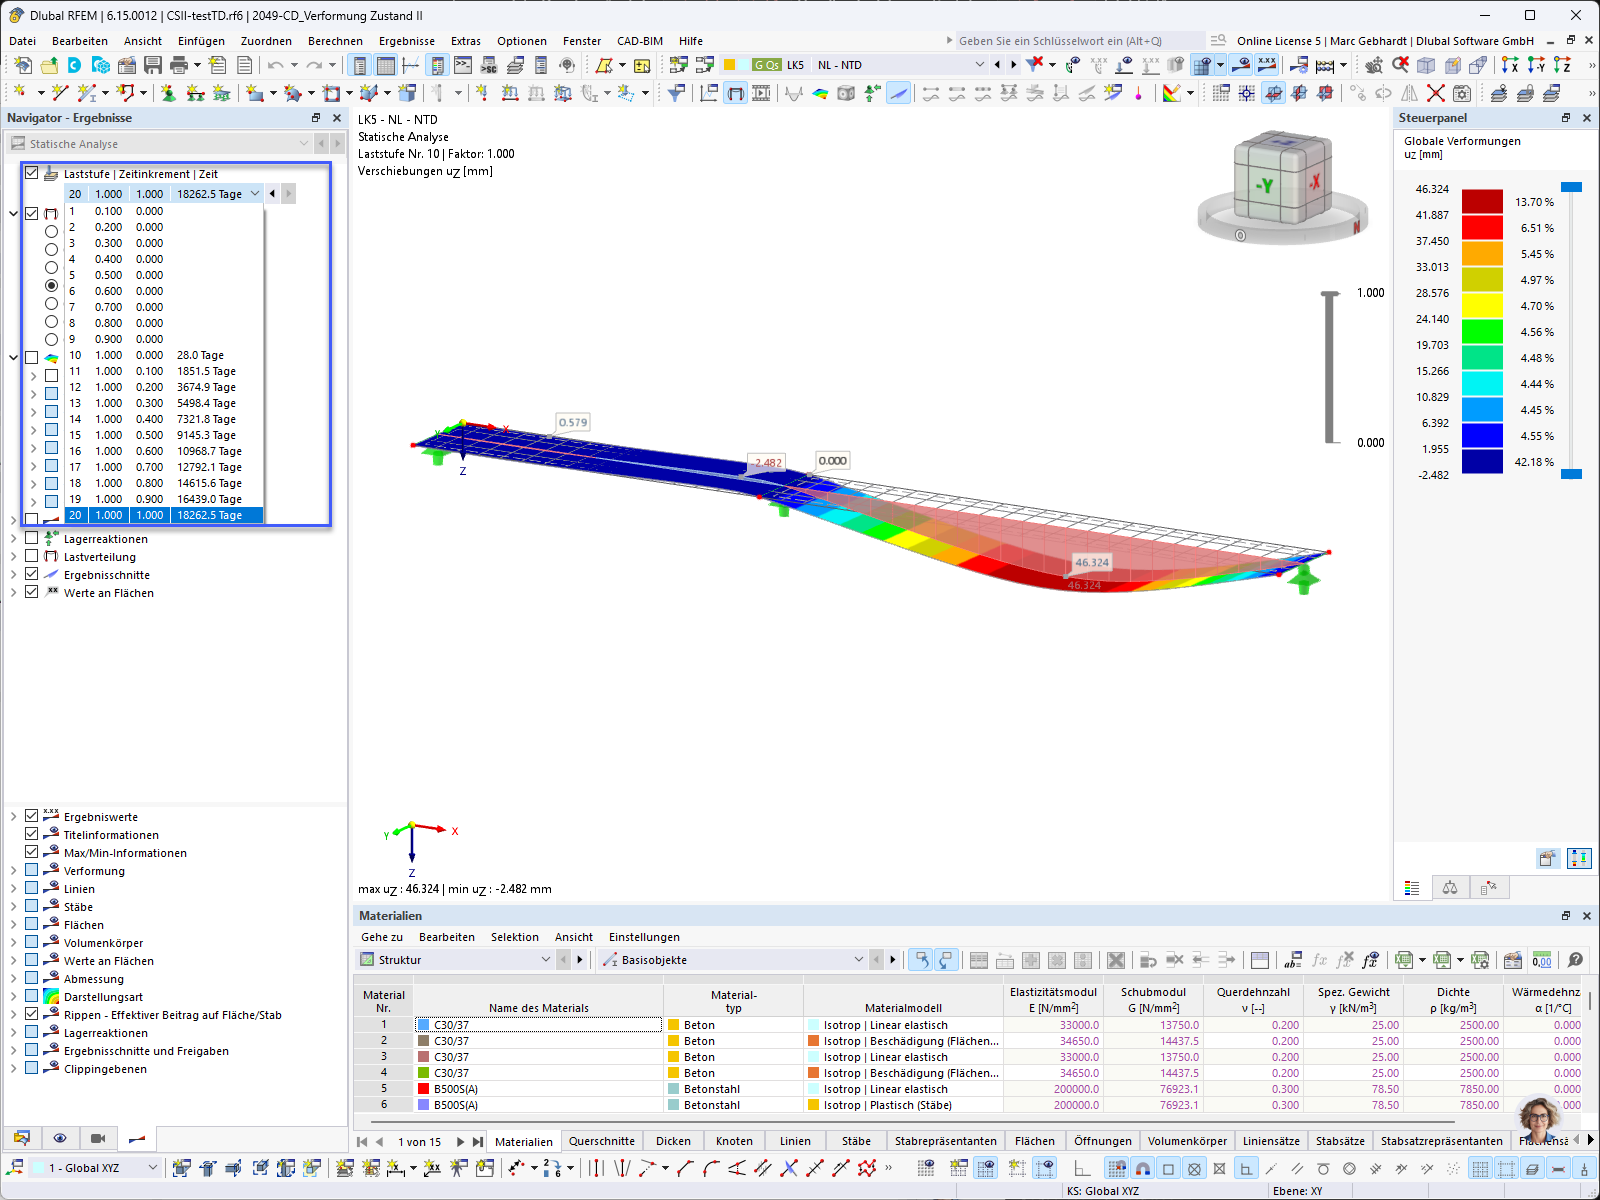1600x1200 pixels.
Task: Click the eye views icon in navigator footer
Action: click(x=60, y=1138)
